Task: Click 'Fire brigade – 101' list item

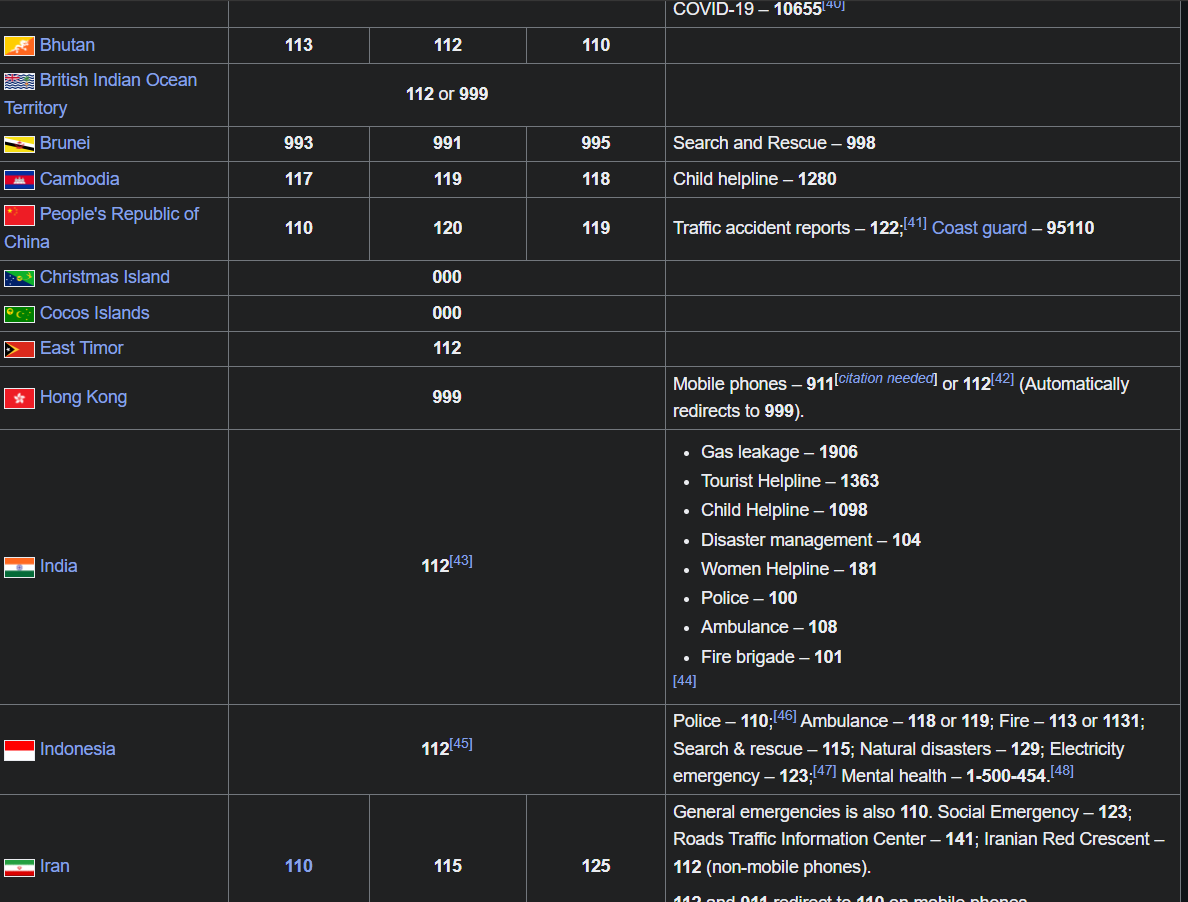Action: pyautogui.click(x=771, y=657)
